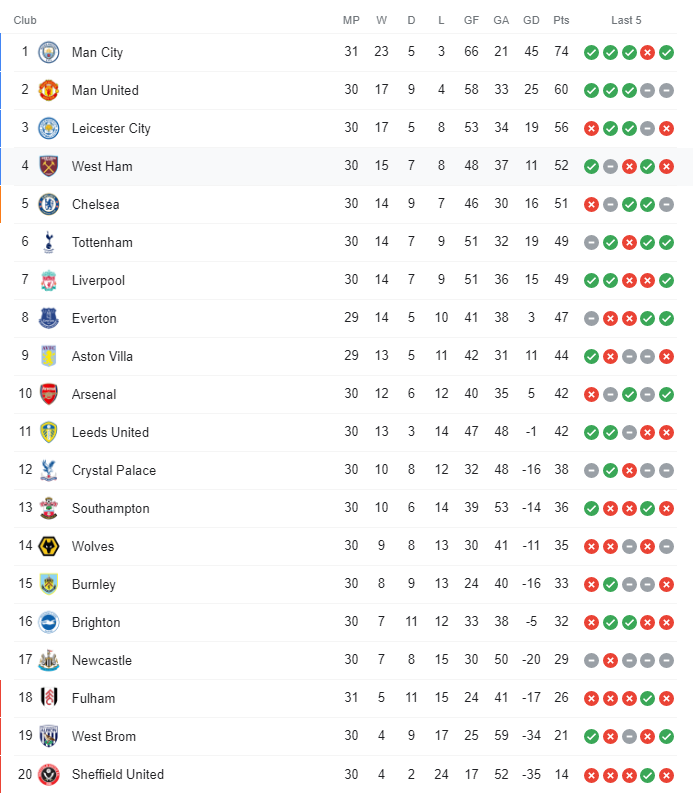The width and height of the screenshot is (693, 801).
Task: Click Man City's red loss icon in Last 5
Action: click(648, 52)
